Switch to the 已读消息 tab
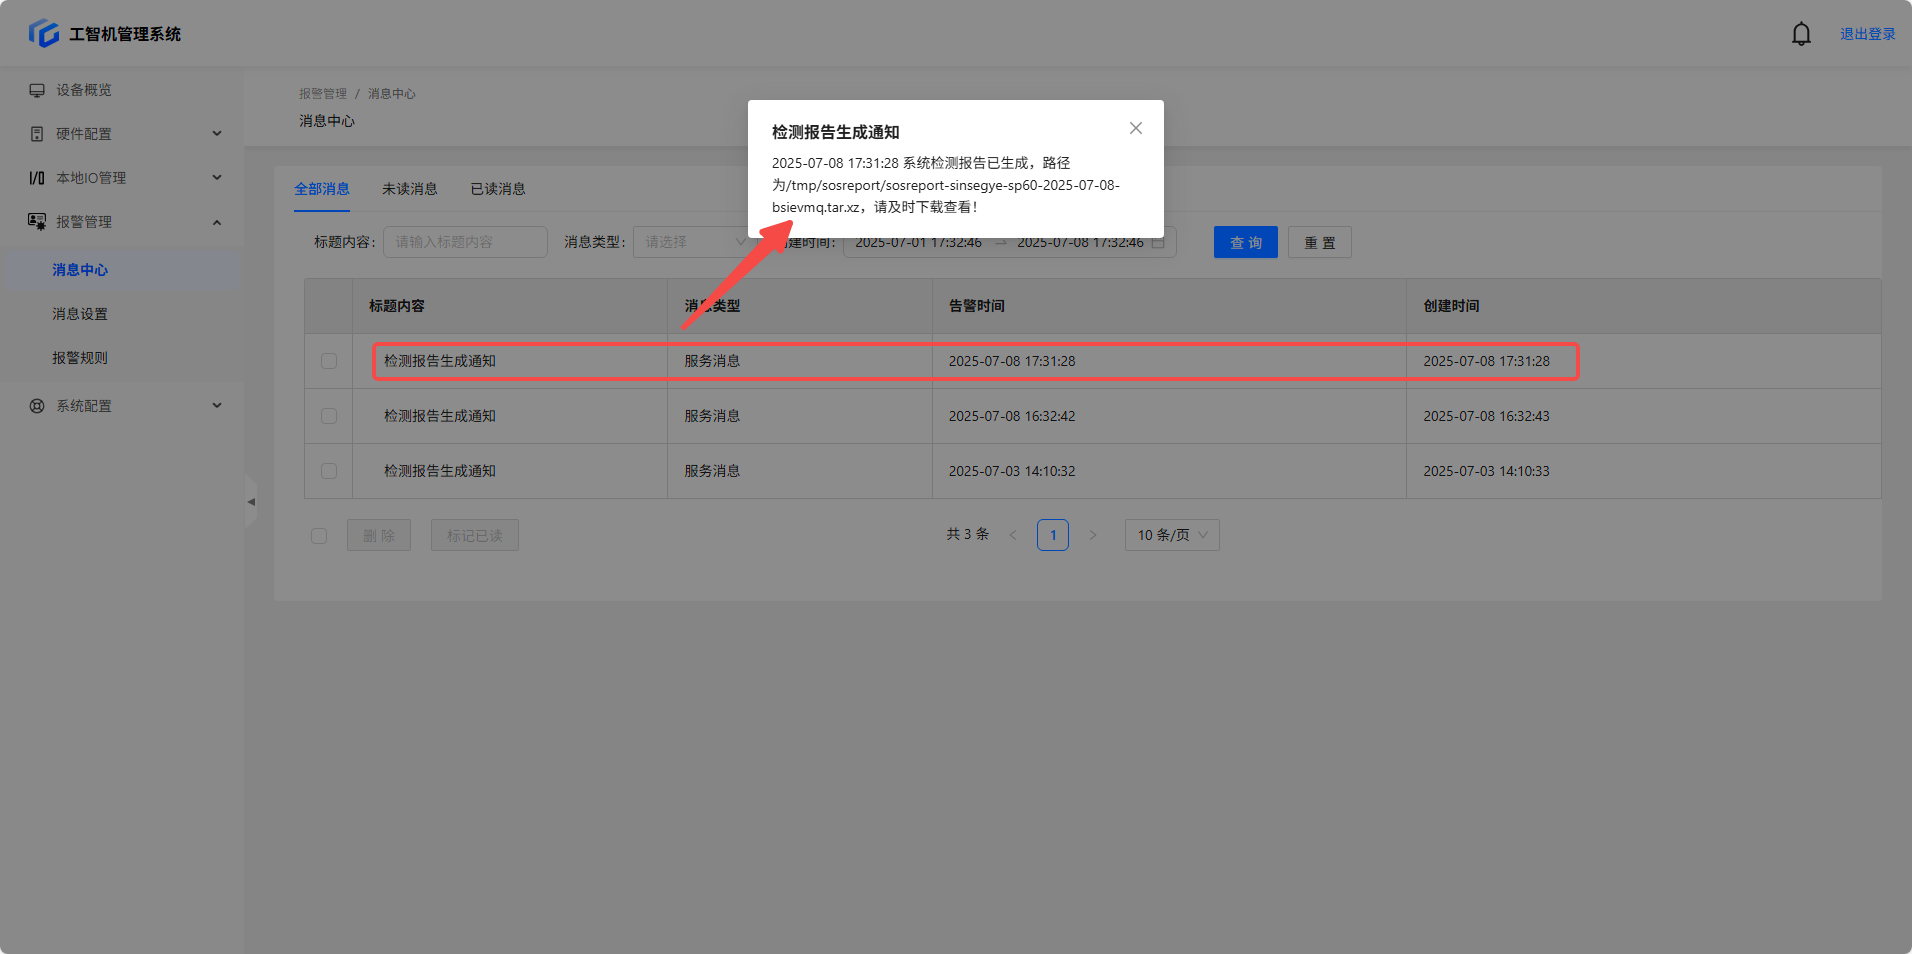Screen dimensions: 1912x954 point(498,189)
